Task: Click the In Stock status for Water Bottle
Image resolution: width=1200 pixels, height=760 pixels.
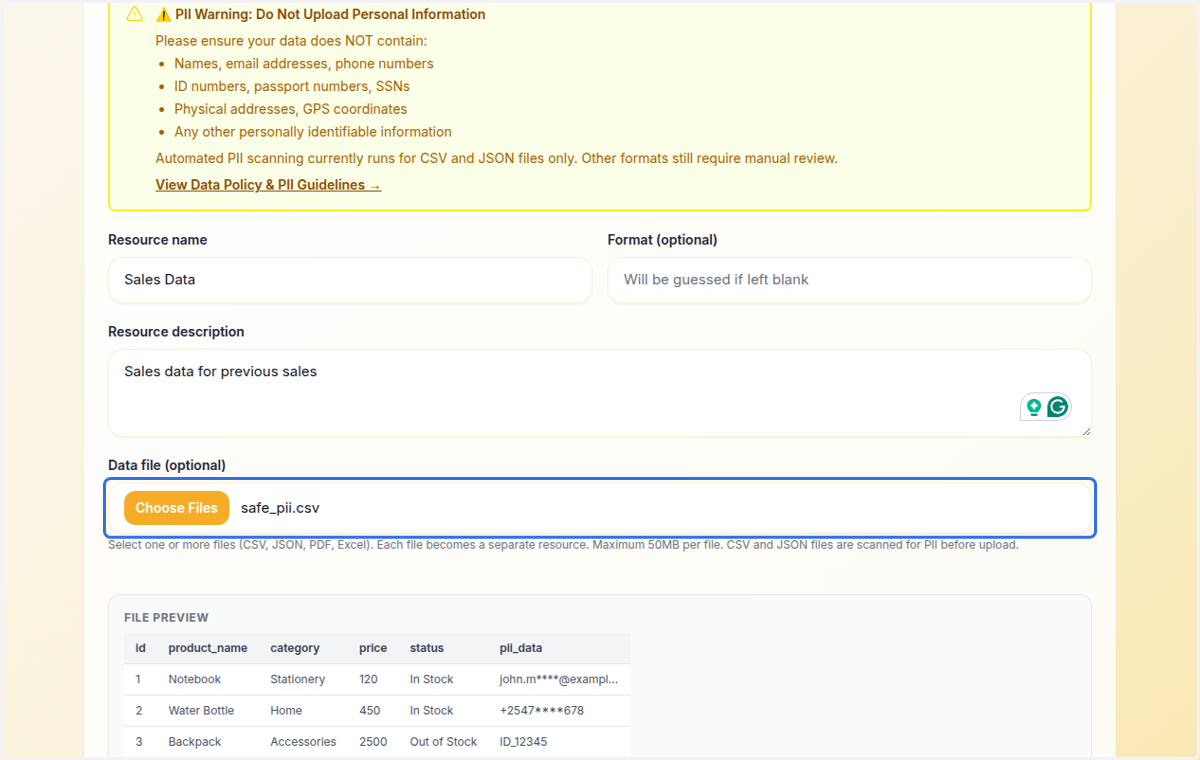Action: pyautogui.click(x=432, y=711)
